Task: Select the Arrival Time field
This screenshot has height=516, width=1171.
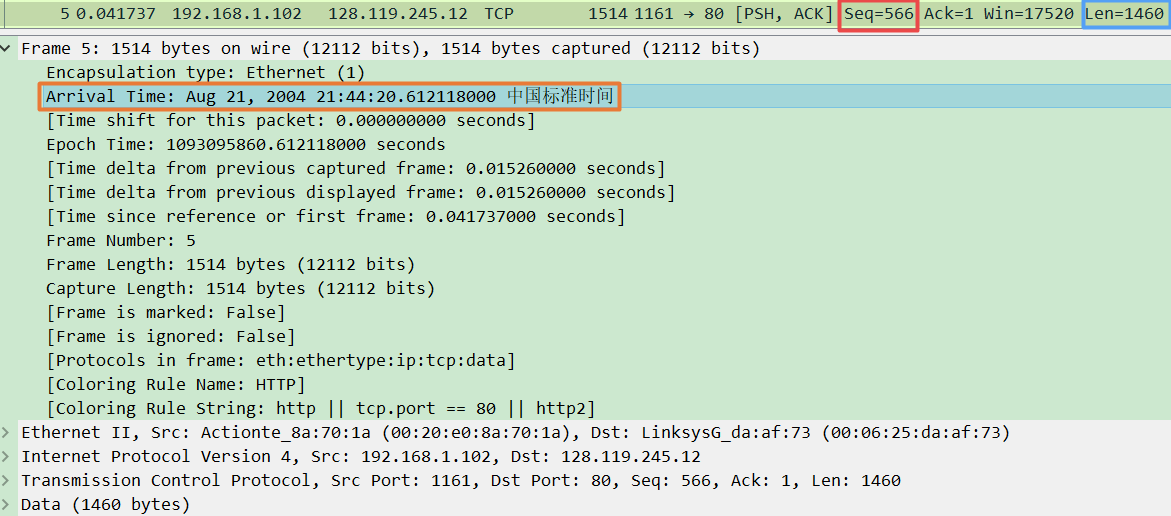Action: pos(329,96)
